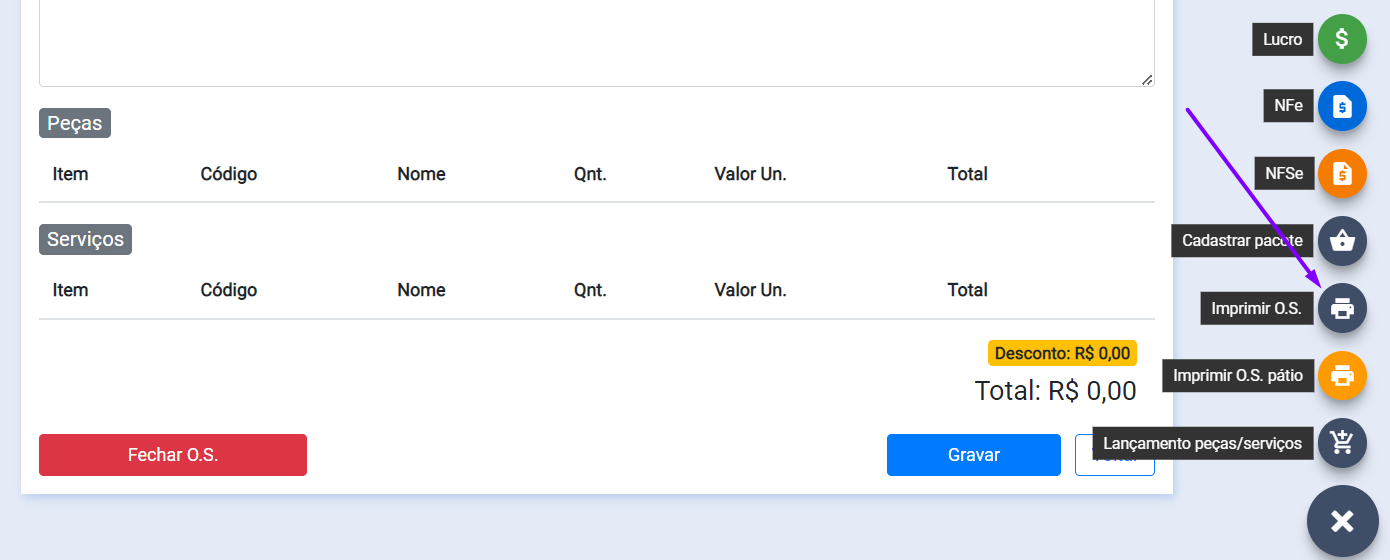Click the NFe text label

1288,106
